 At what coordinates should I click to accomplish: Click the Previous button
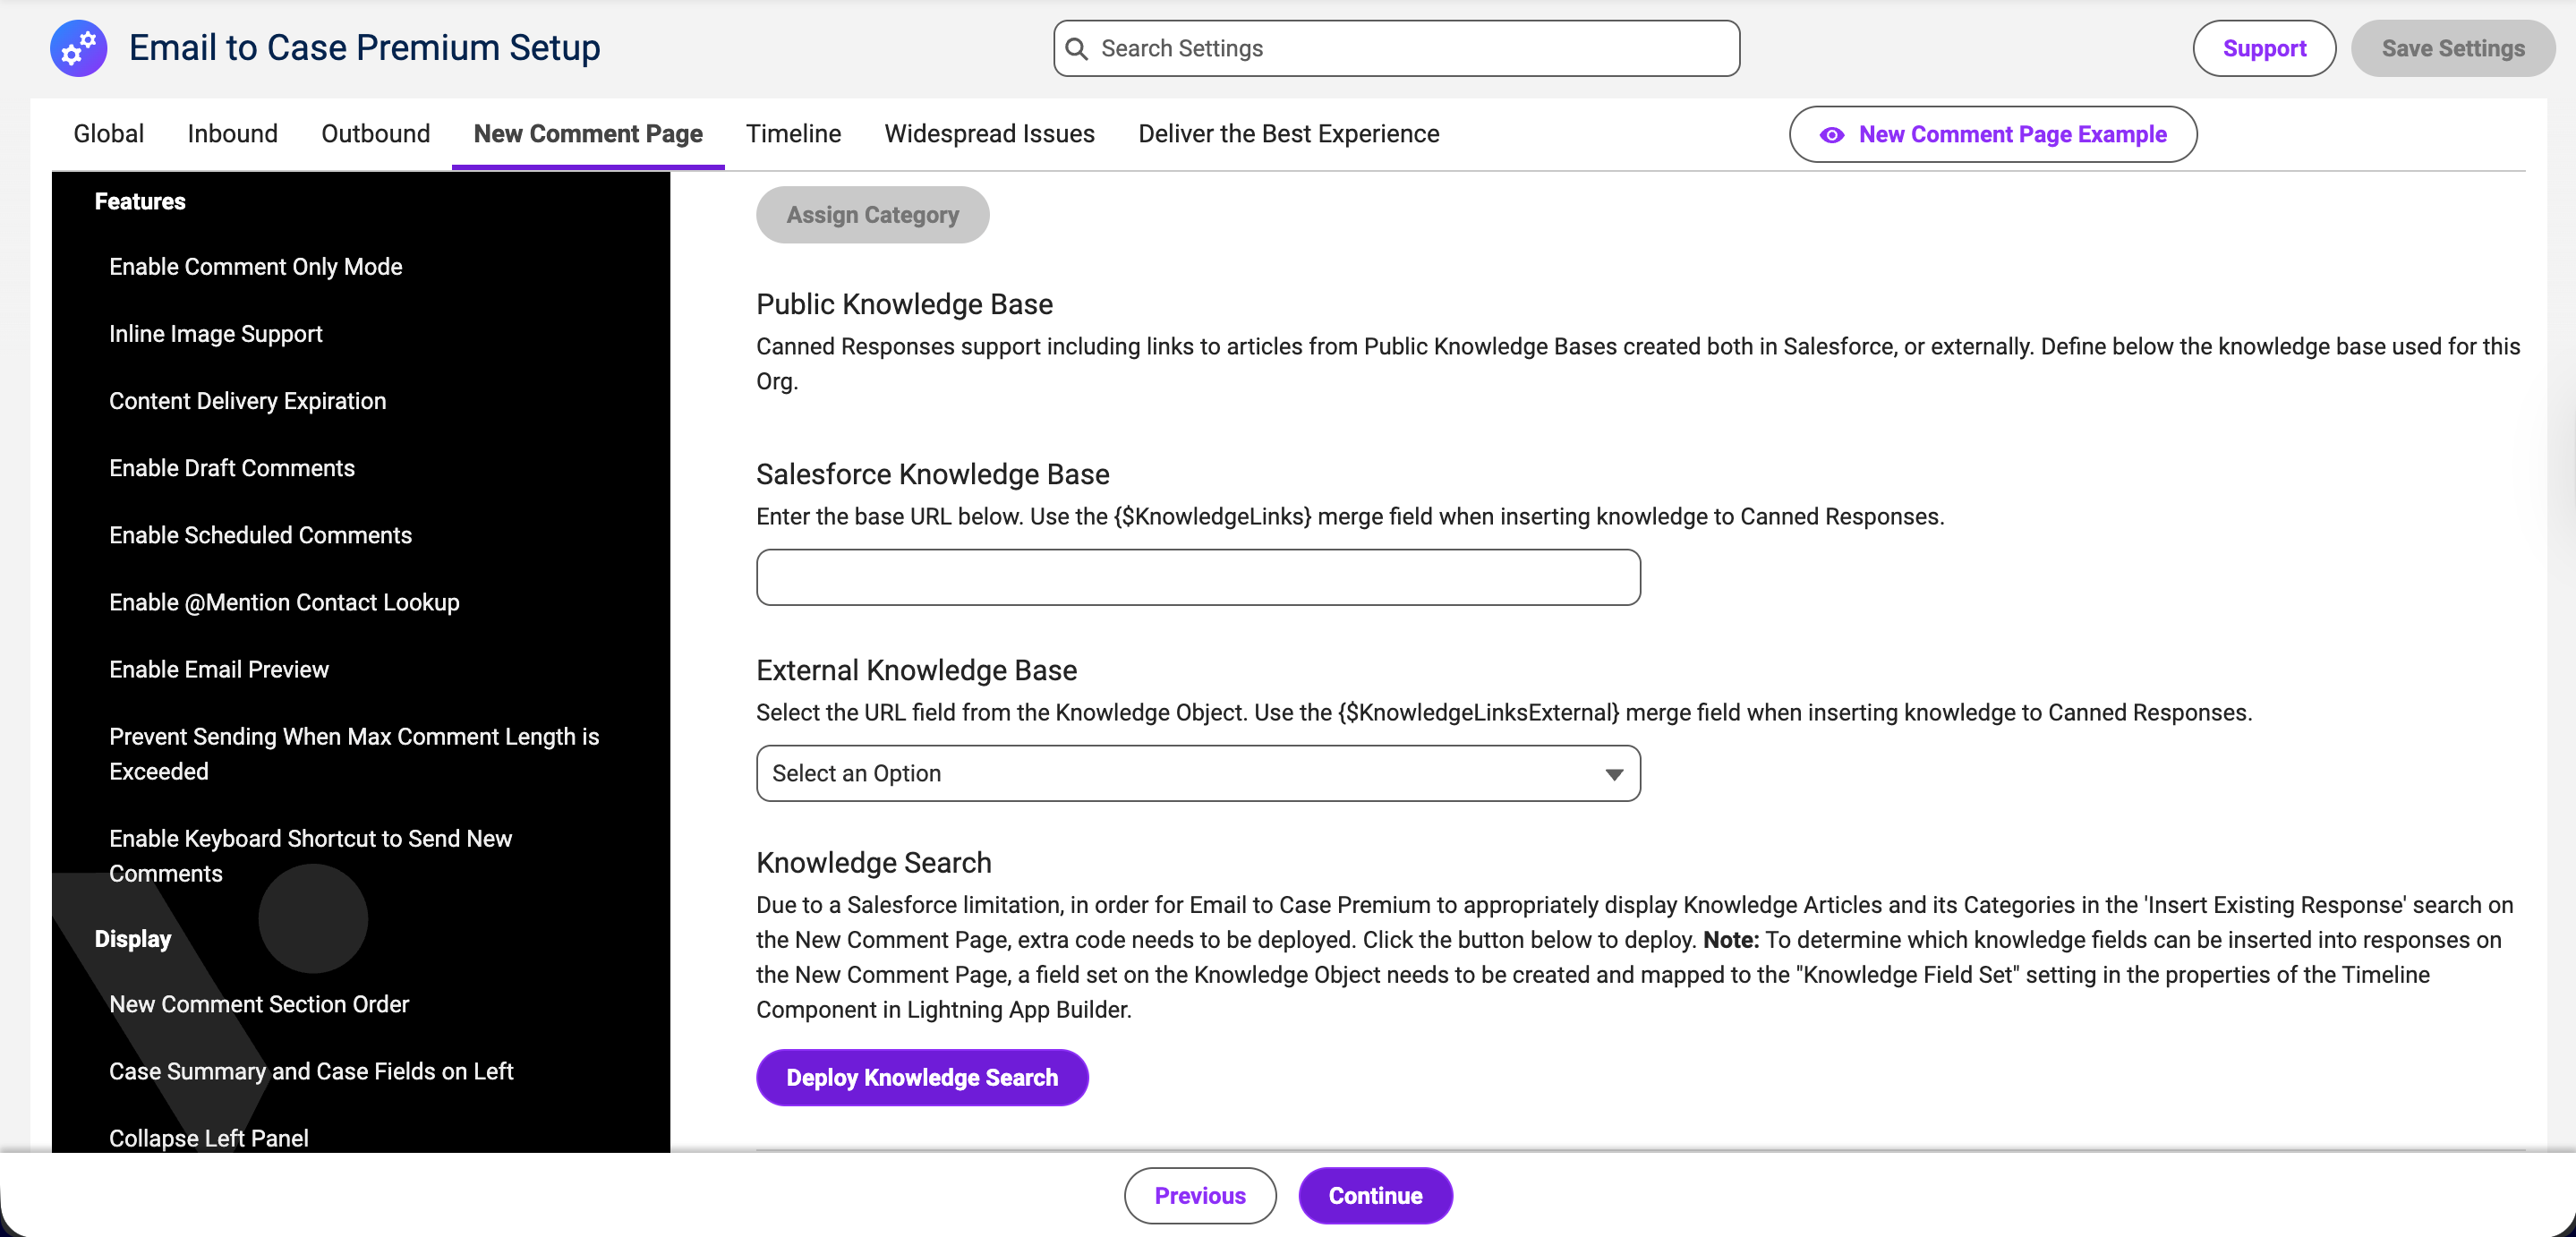point(1199,1195)
